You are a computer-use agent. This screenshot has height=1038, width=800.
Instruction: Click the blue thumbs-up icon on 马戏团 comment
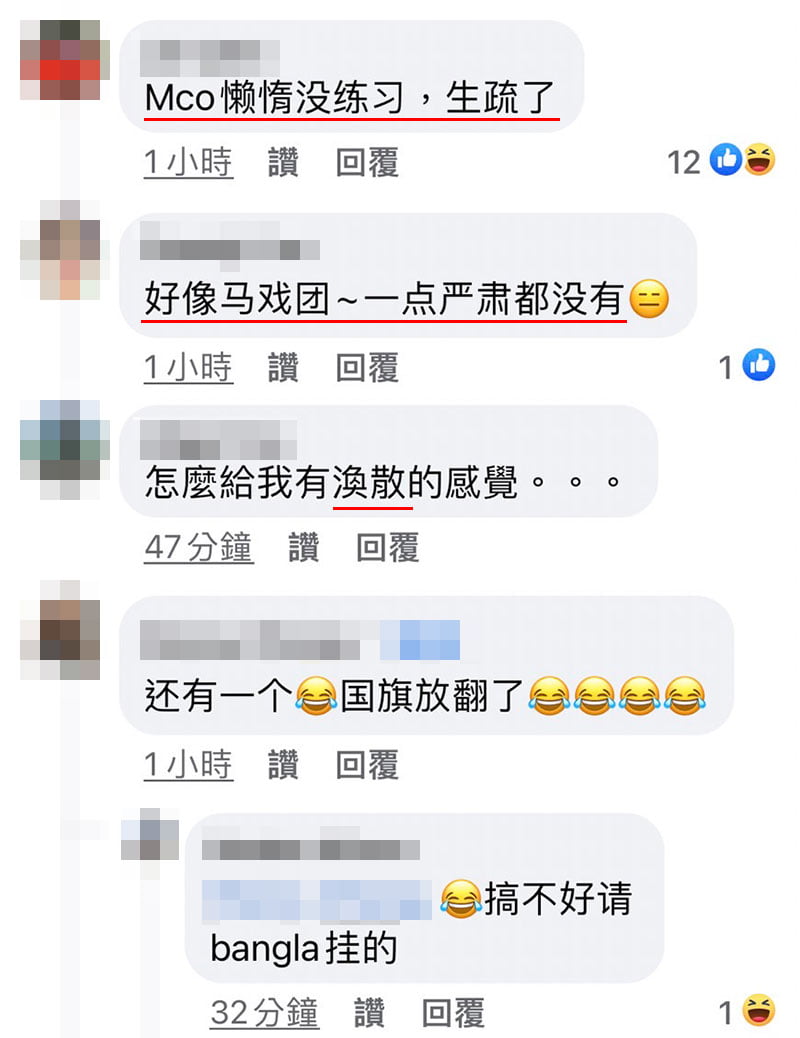[x=759, y=365]
